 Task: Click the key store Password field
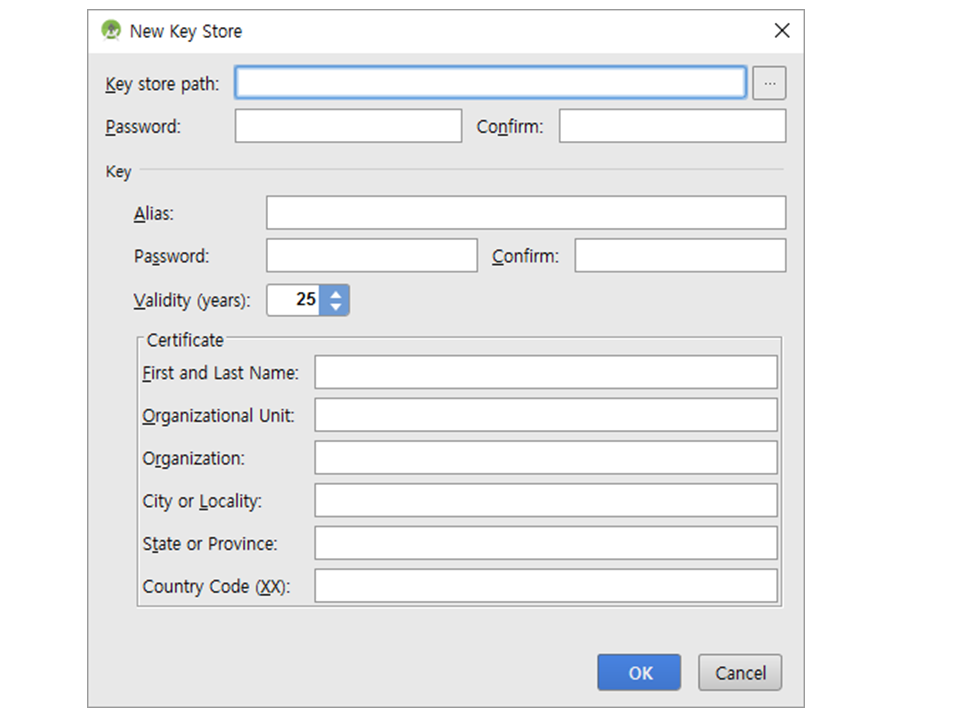348,126
